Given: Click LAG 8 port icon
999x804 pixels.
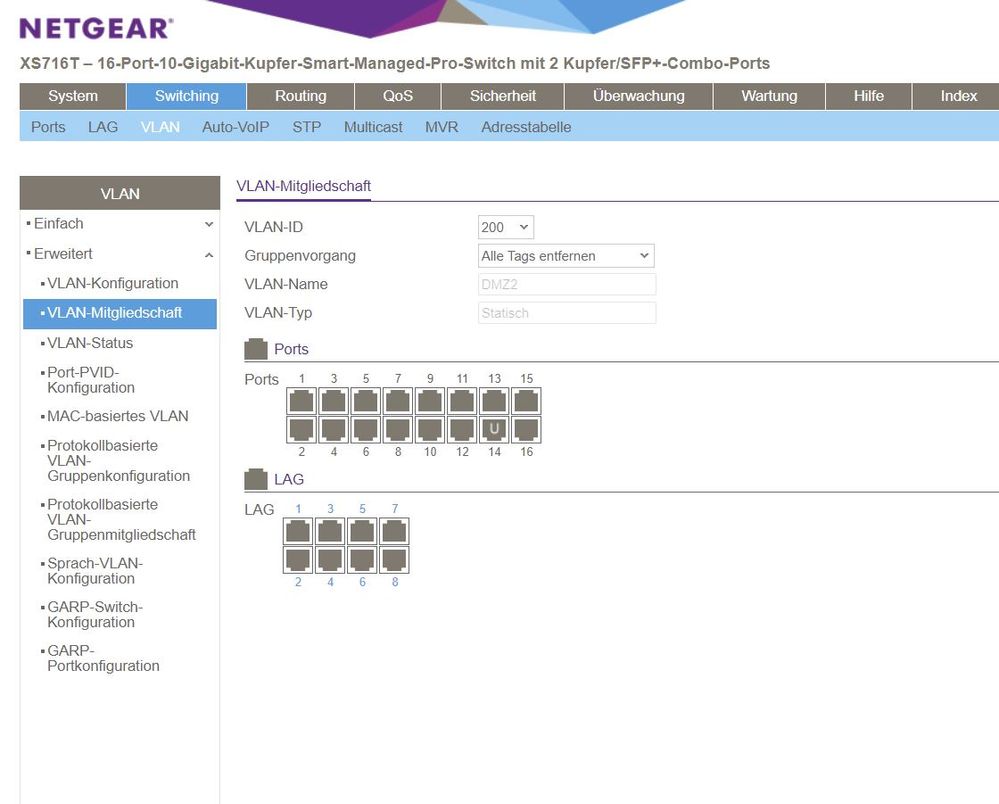Looking at the screenshot, I should [x=394, y=559].
